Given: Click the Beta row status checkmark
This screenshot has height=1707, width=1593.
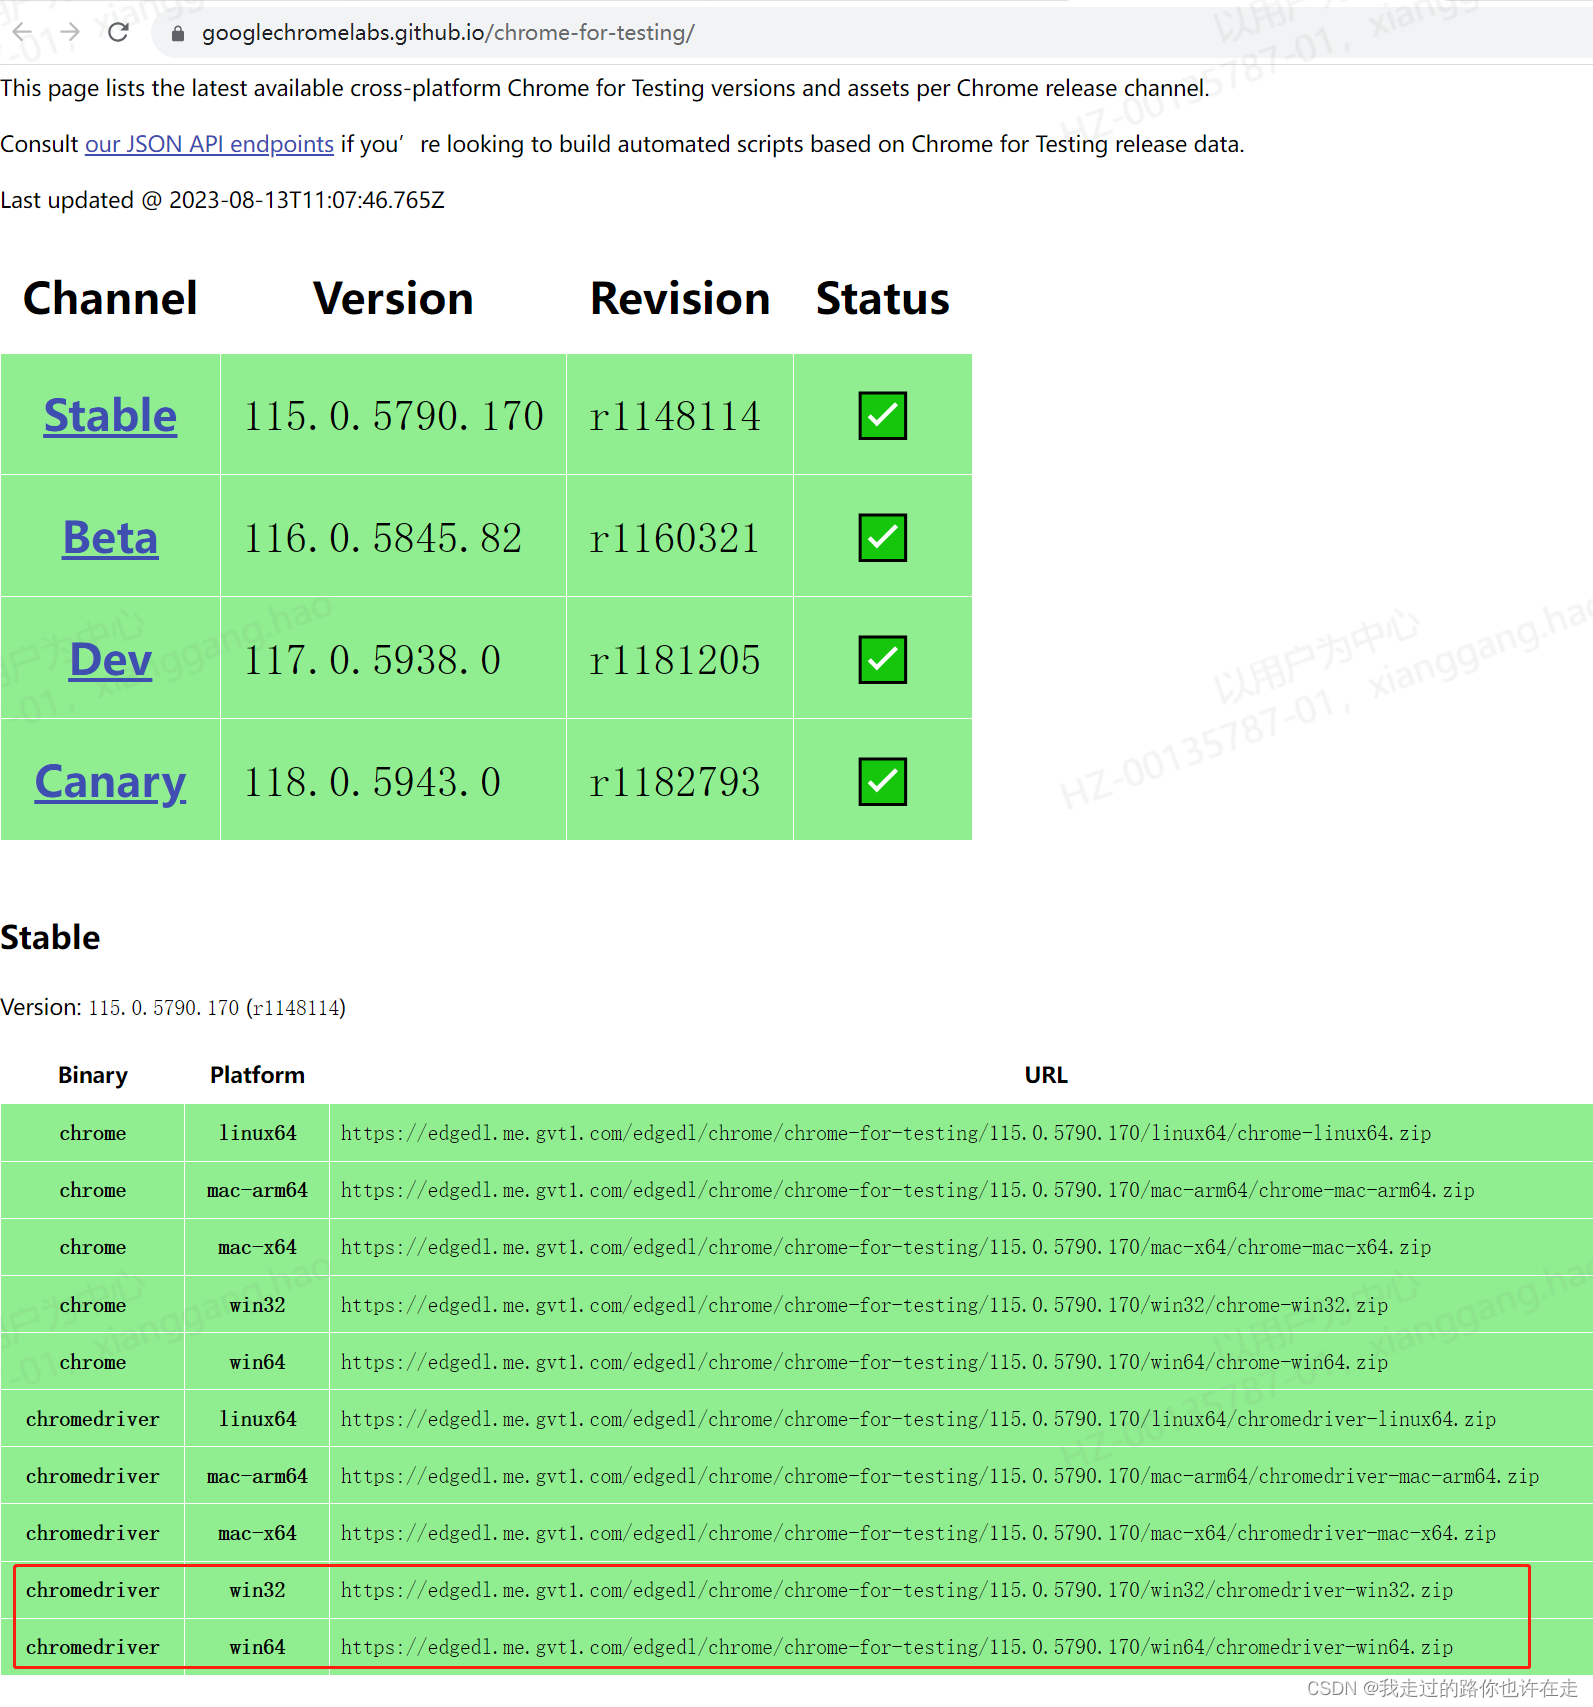Looking at the screenshot, I should tap(882, 537).
